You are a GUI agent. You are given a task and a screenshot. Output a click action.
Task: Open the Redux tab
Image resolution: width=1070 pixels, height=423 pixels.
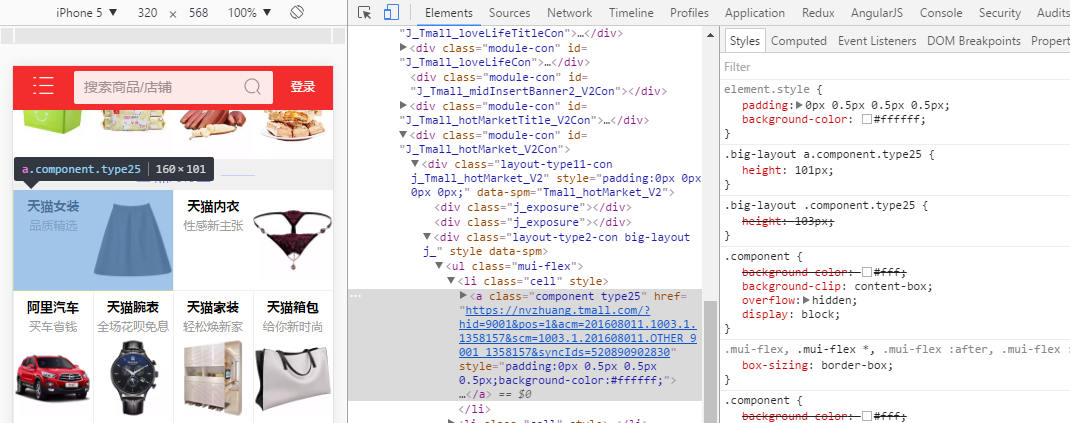click(818, 12)
